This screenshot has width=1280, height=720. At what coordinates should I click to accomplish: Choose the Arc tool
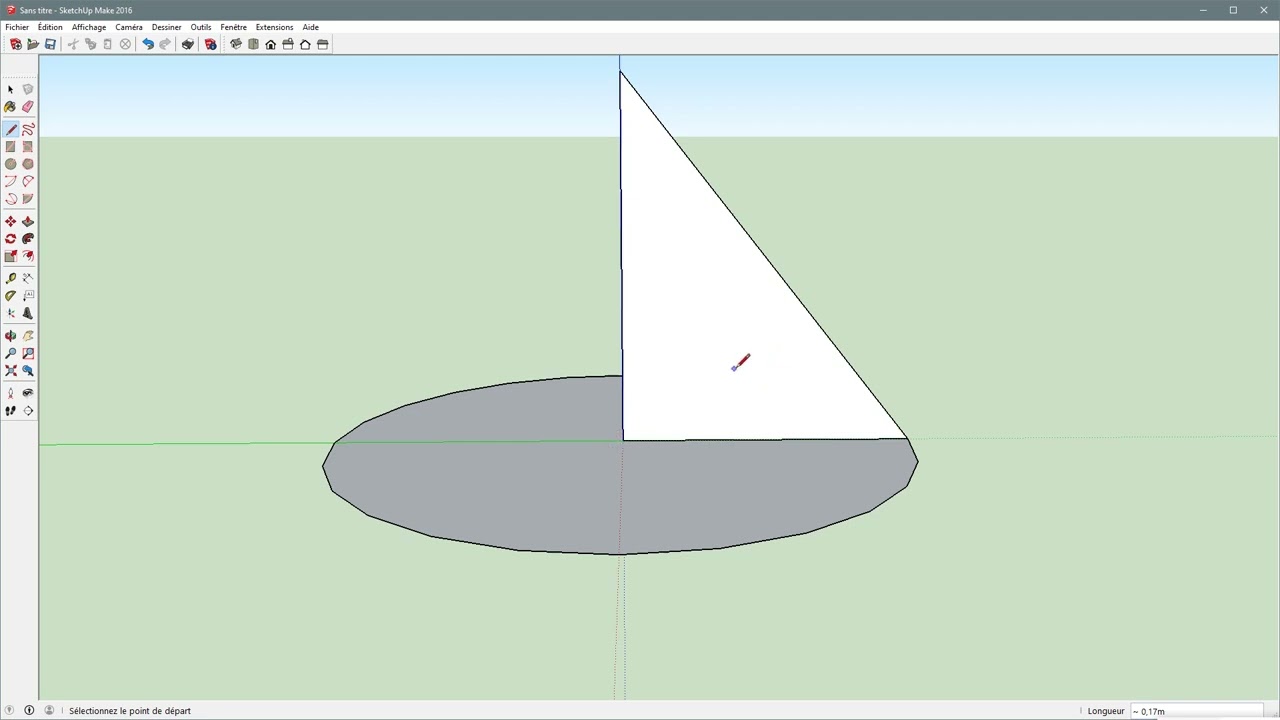[11, 181]
